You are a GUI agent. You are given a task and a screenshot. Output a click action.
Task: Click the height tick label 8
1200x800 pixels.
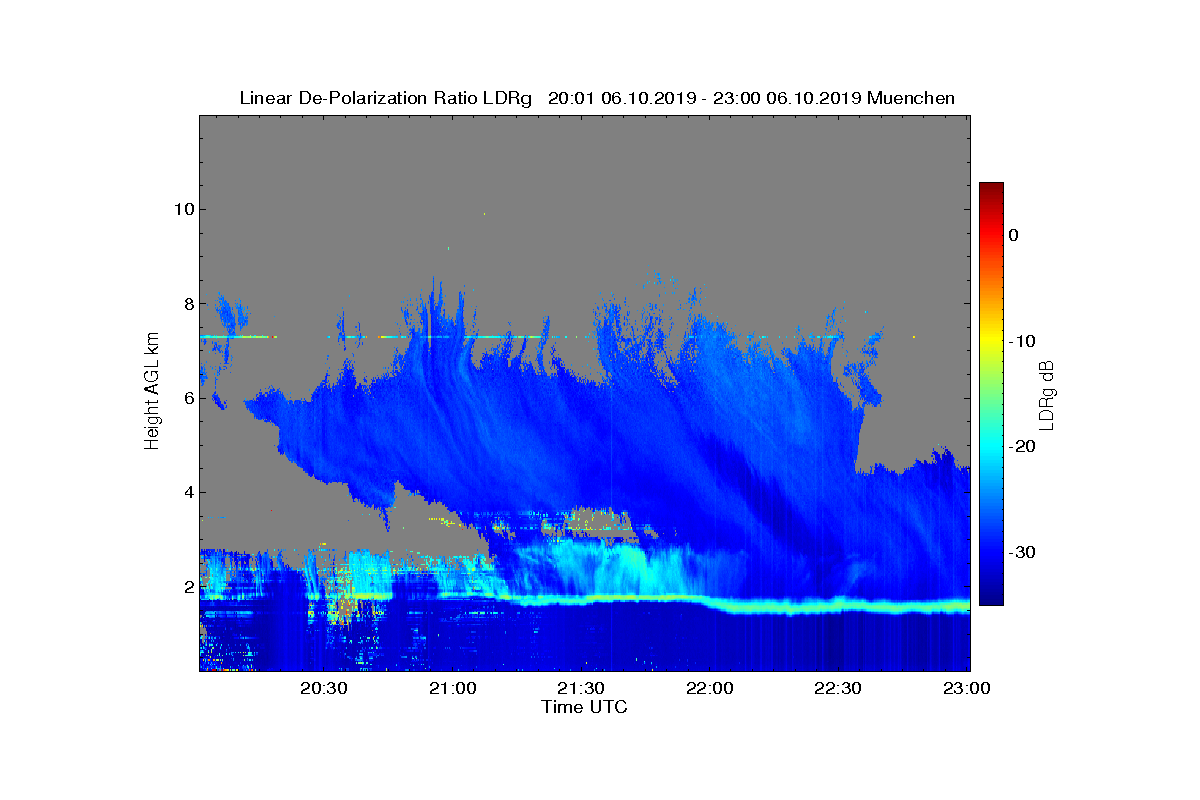(187, 303)
